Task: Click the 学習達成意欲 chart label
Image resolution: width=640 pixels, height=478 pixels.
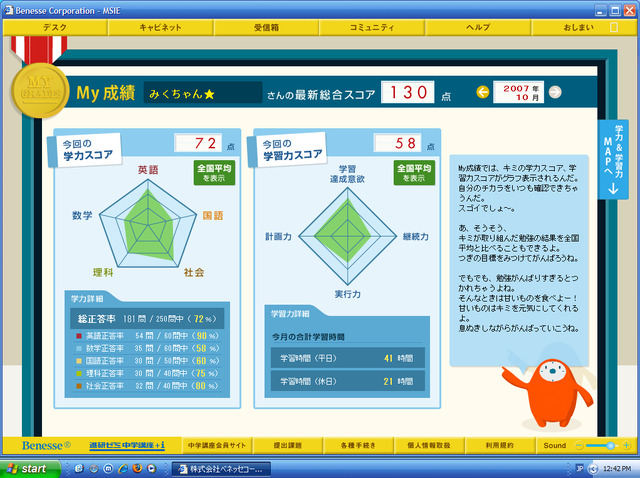Action: point(347,174)
